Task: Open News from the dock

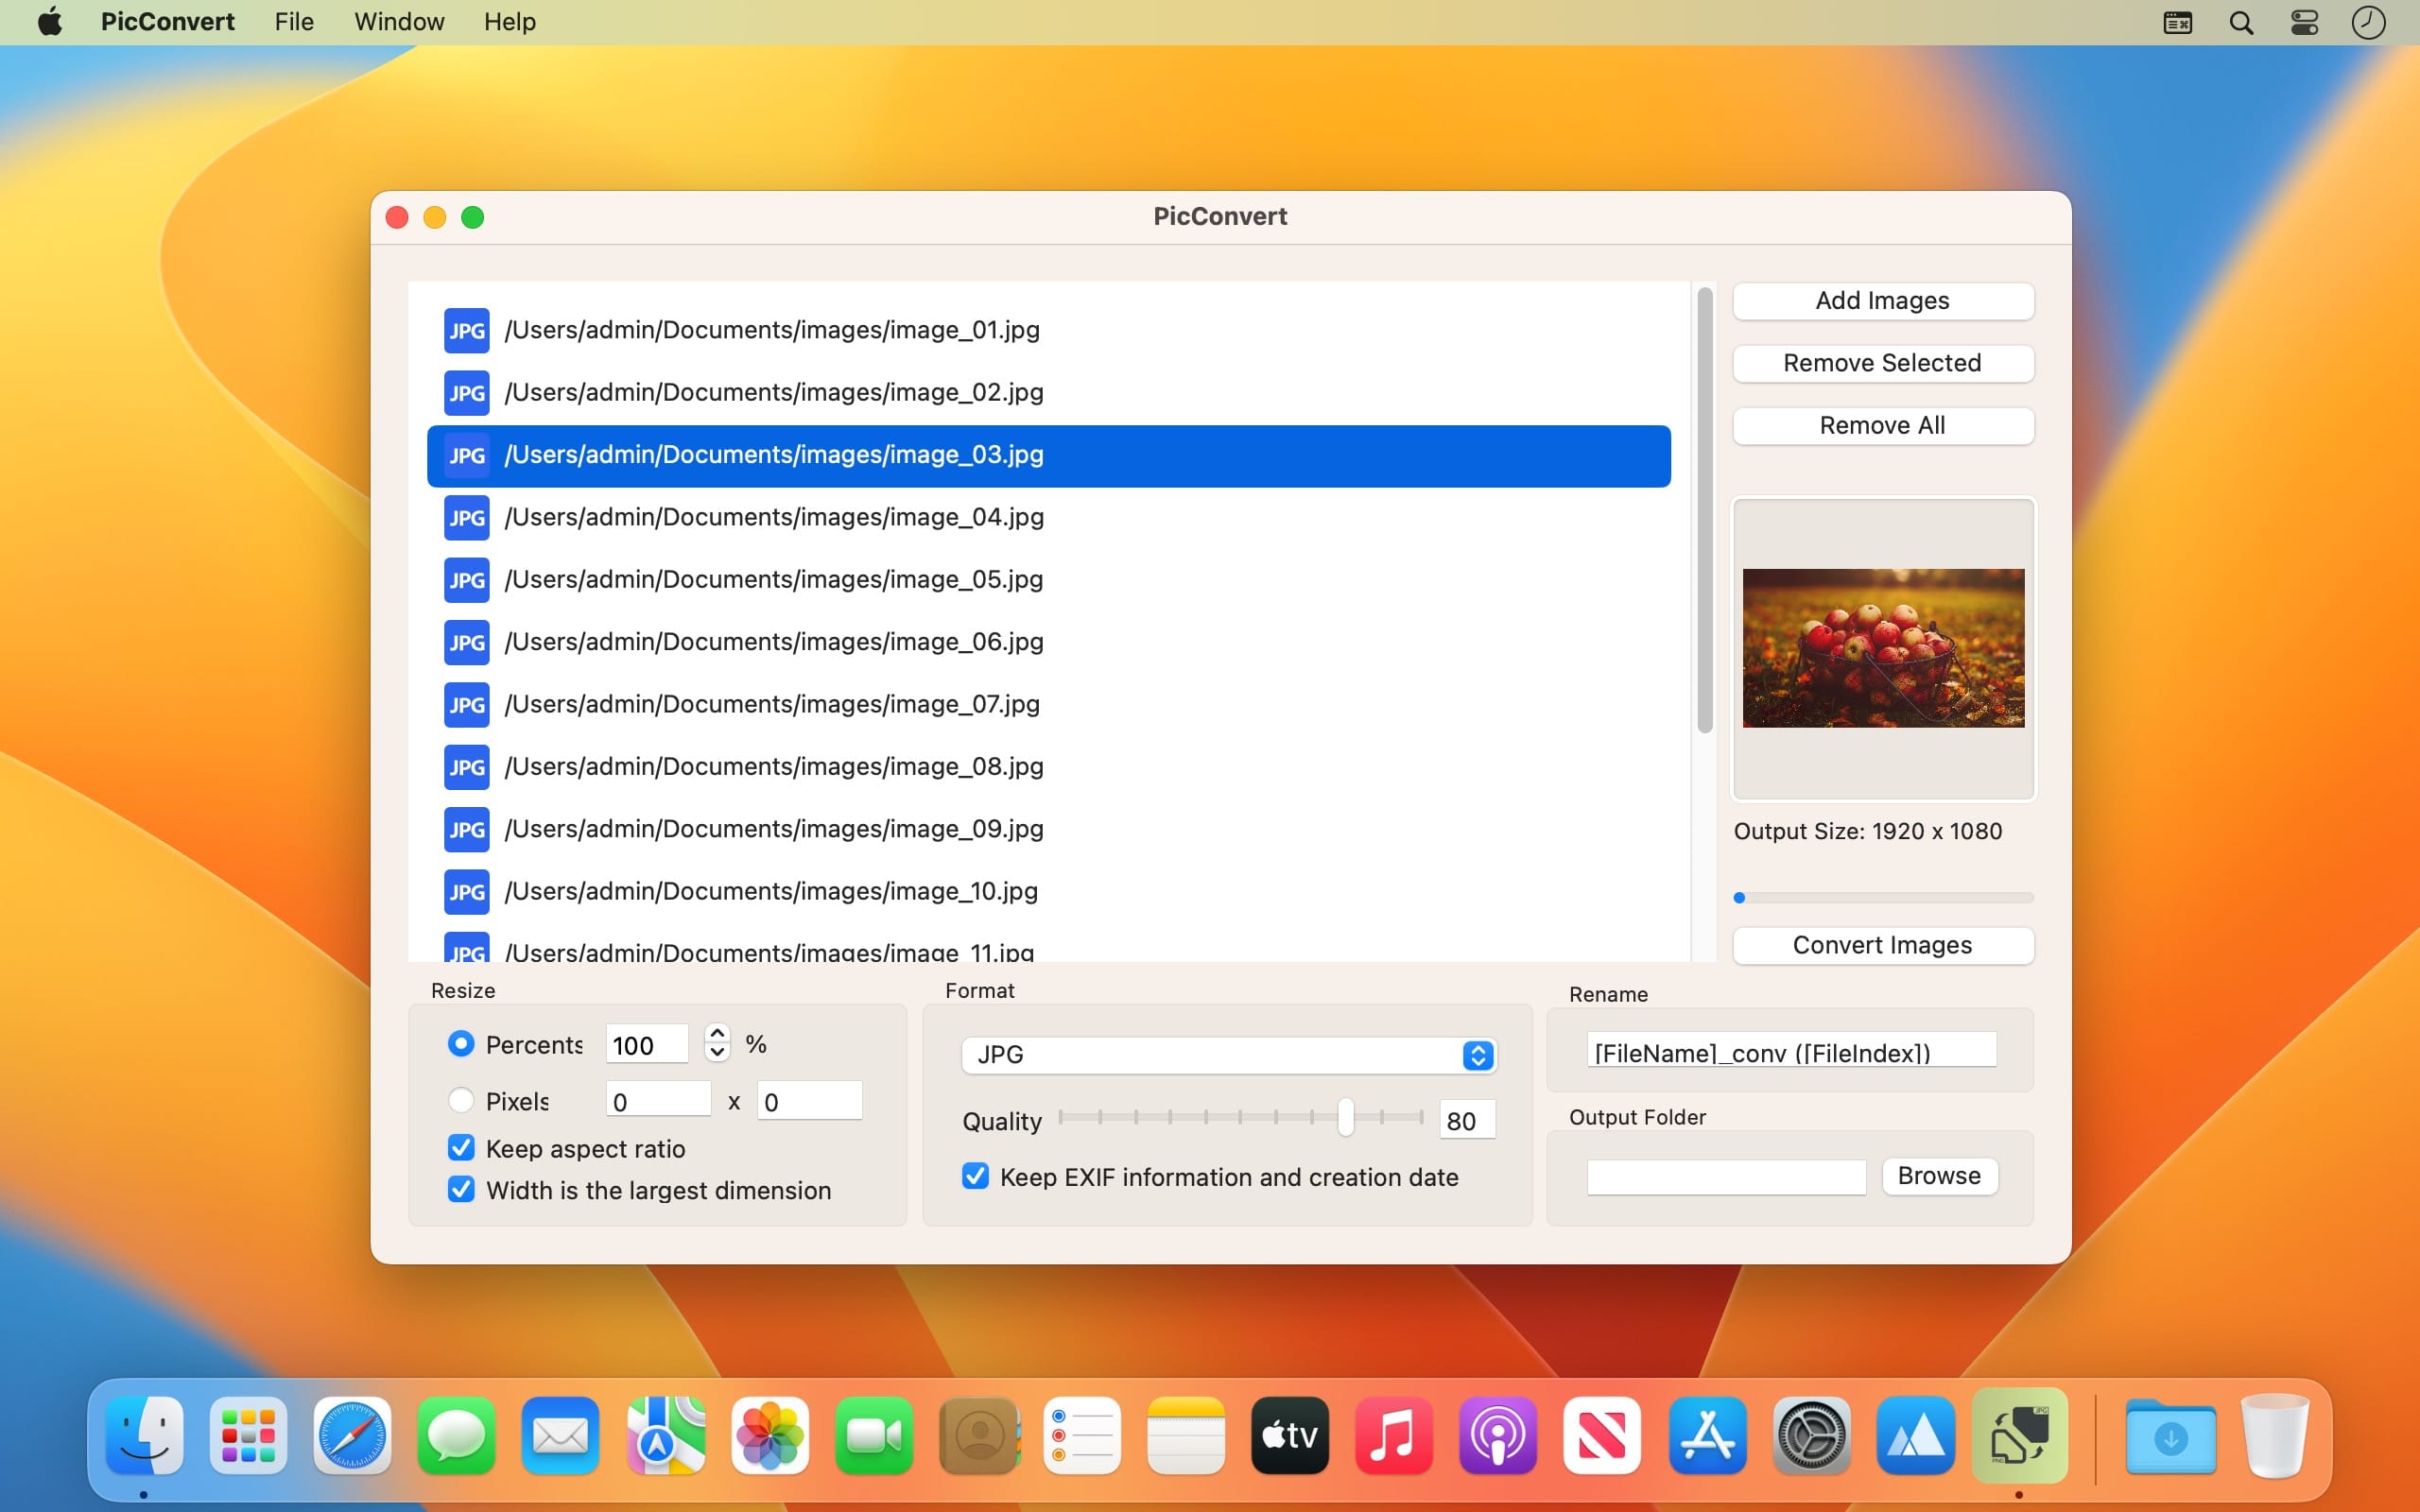Action: tap(1602, 1436)
